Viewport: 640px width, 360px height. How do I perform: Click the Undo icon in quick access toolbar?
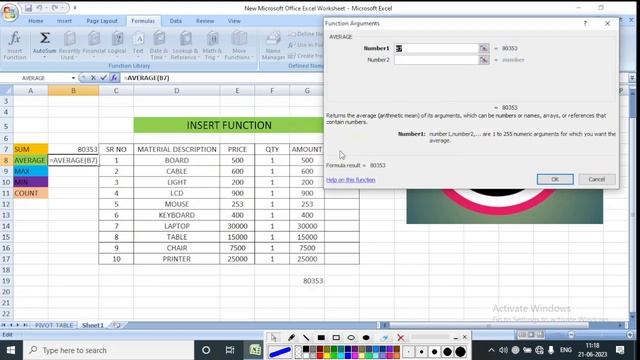(40, 8)
